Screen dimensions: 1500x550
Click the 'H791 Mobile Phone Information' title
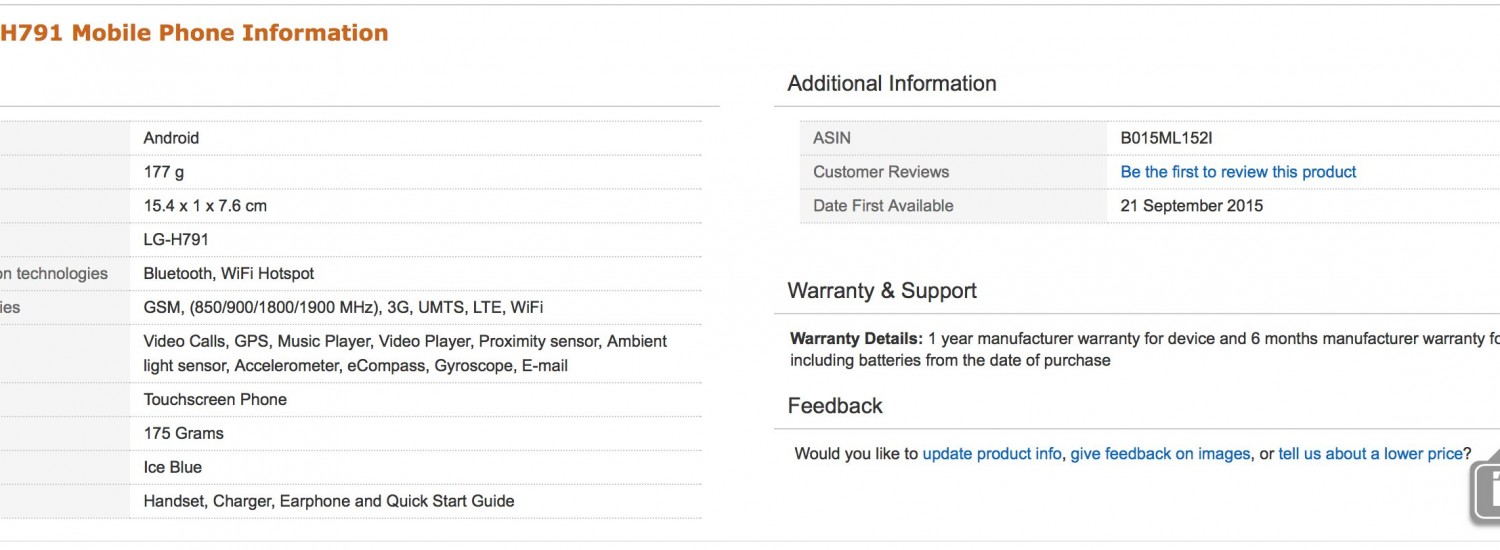click(x=194, y=33)
